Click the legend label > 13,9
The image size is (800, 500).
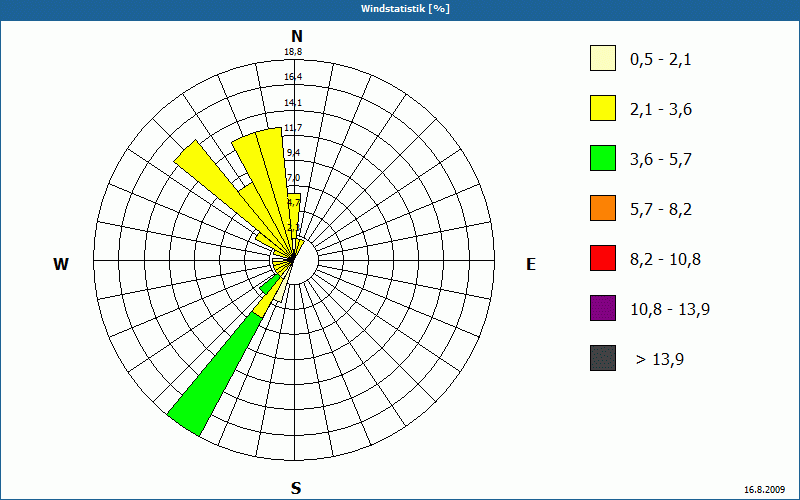coord(660,360)
